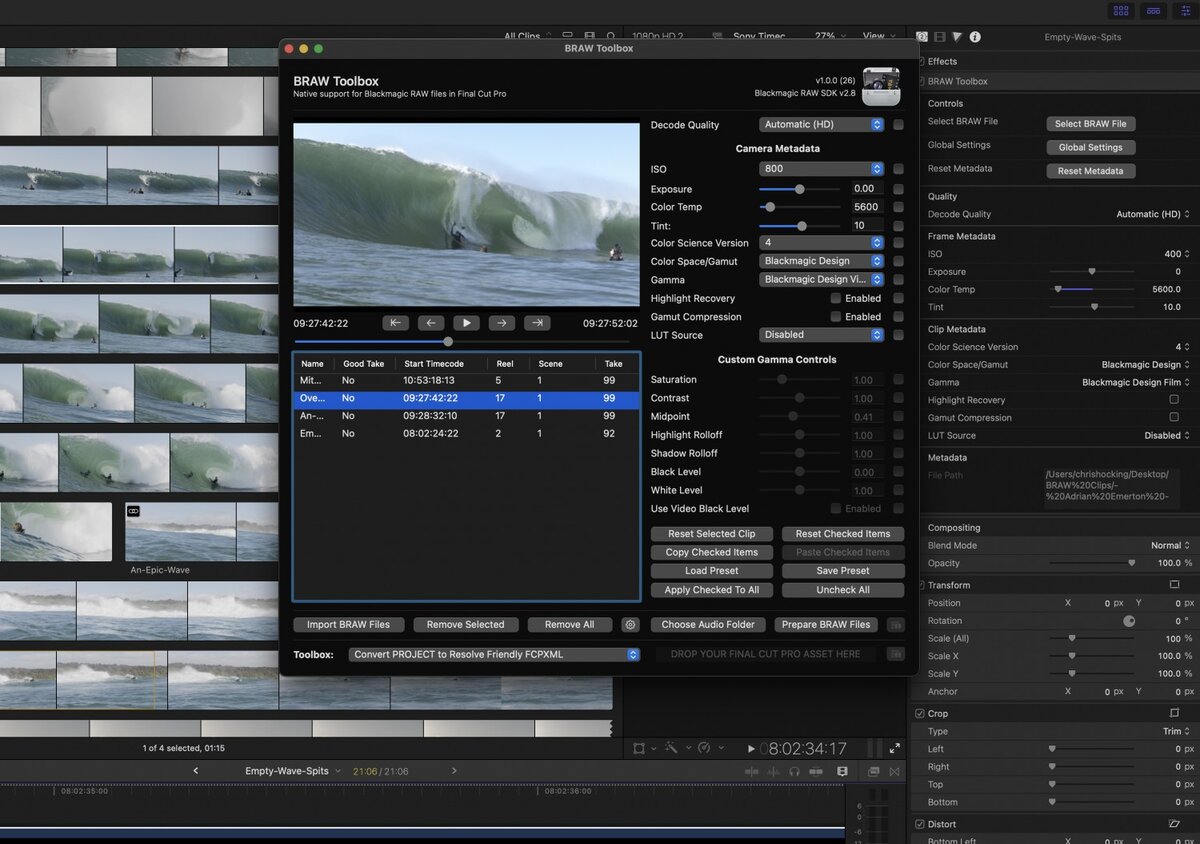
Task: Step forward one frame arrow button
Action: (x=501, y=323)
